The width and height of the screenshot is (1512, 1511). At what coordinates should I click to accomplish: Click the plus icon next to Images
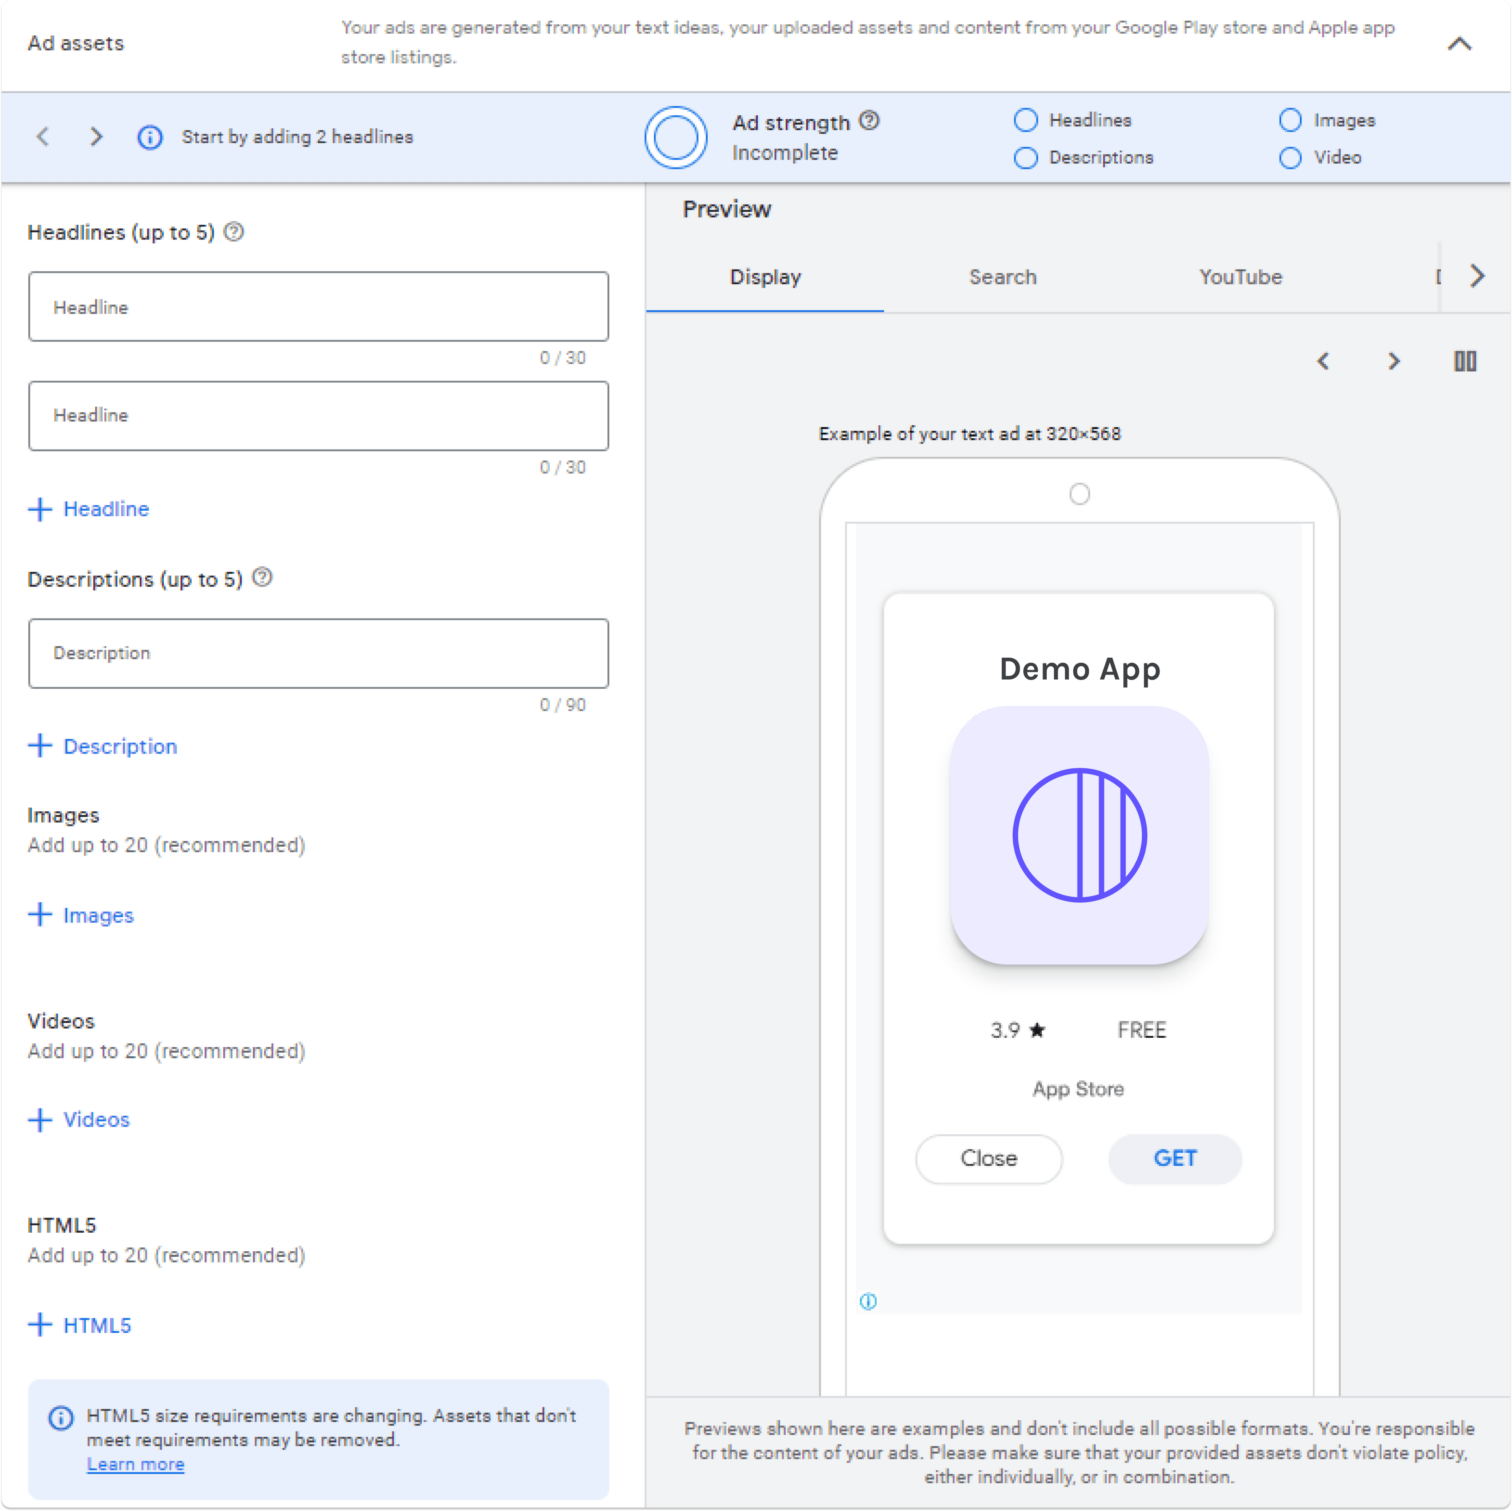tap(40, 914)
